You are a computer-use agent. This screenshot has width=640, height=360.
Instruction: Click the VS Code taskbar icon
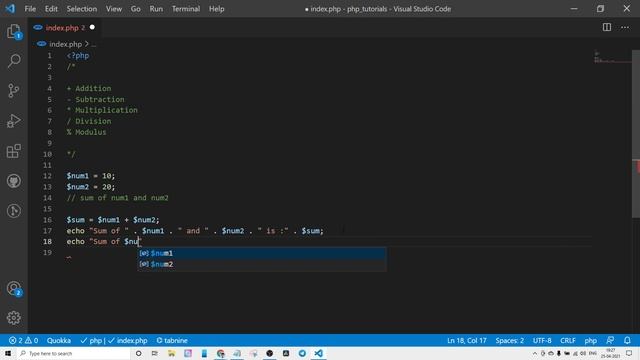[x=318, y=353]
